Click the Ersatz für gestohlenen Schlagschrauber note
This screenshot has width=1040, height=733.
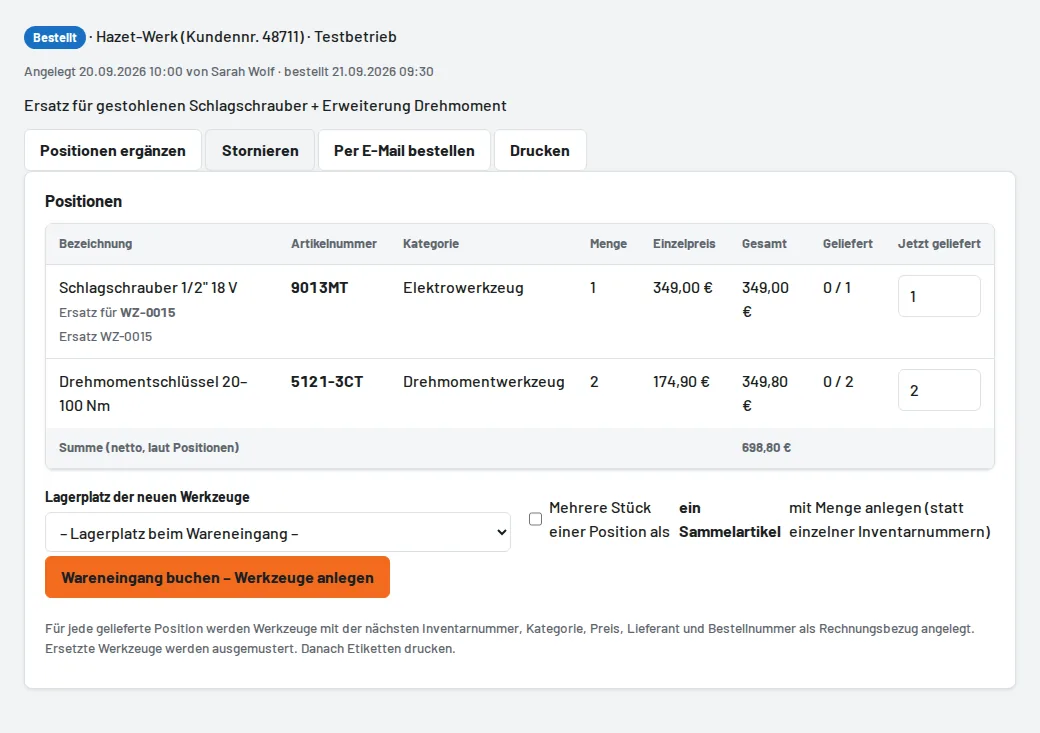(265, 105)
